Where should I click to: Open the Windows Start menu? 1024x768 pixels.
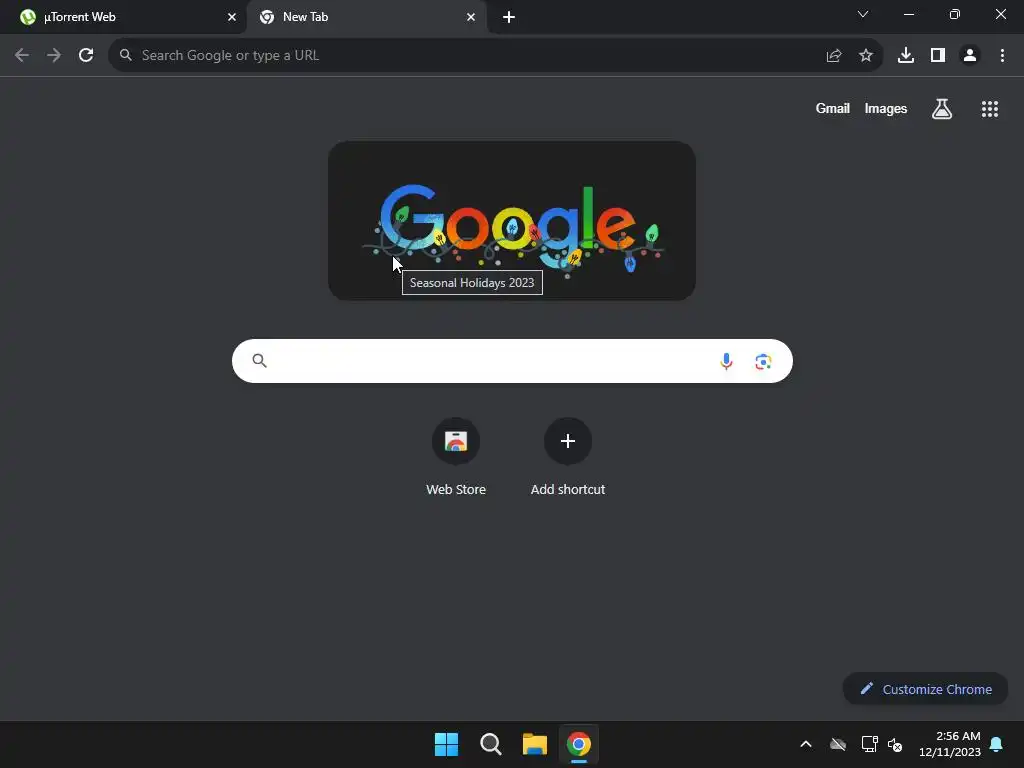point(447,744)
